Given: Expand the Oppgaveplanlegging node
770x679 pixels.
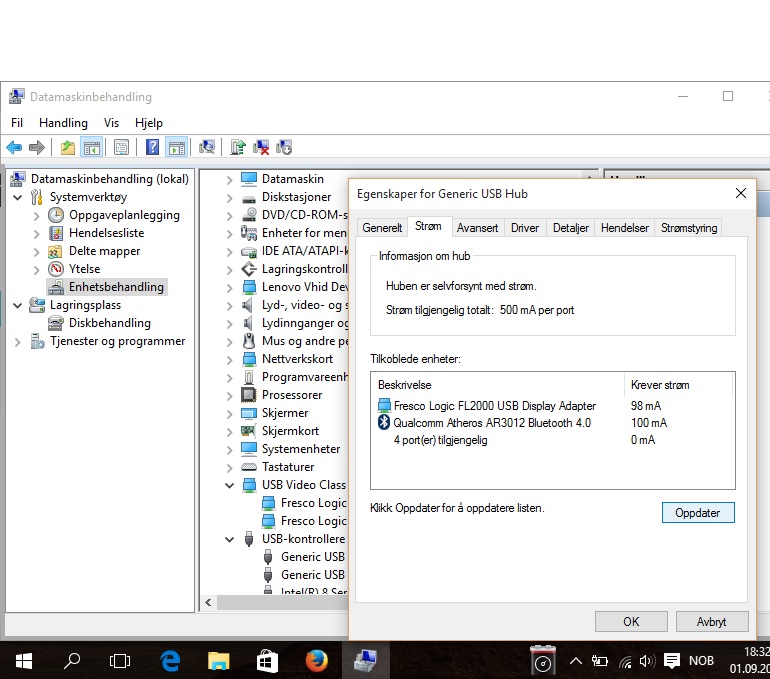Looking at the screenshot, I should (x=36, y=216).
